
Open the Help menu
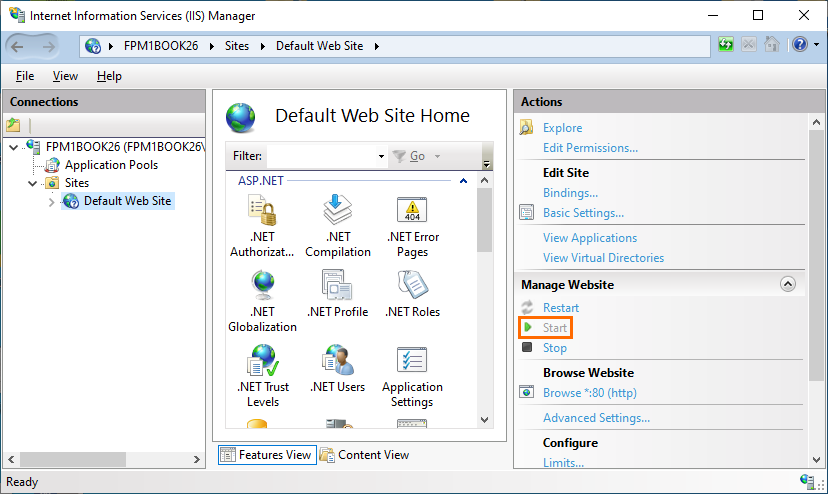coord(109,76)
